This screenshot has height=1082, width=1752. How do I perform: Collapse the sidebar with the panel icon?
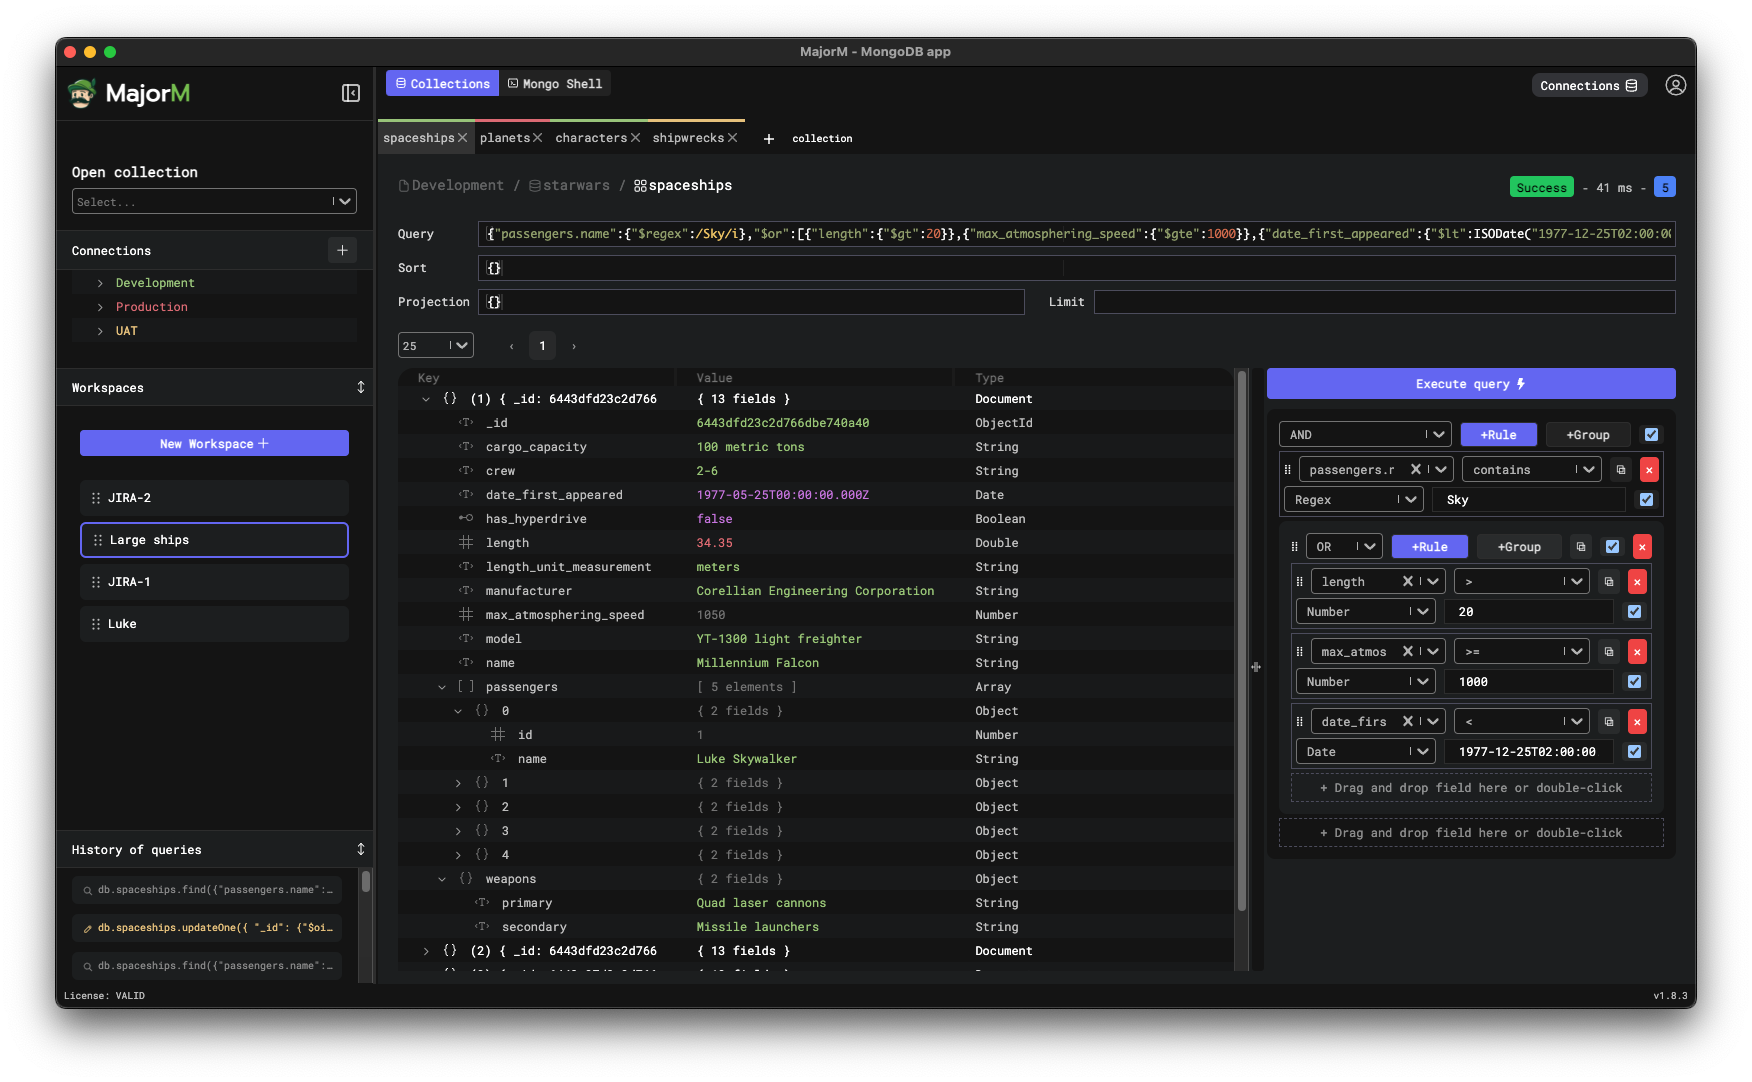[350, 93]
